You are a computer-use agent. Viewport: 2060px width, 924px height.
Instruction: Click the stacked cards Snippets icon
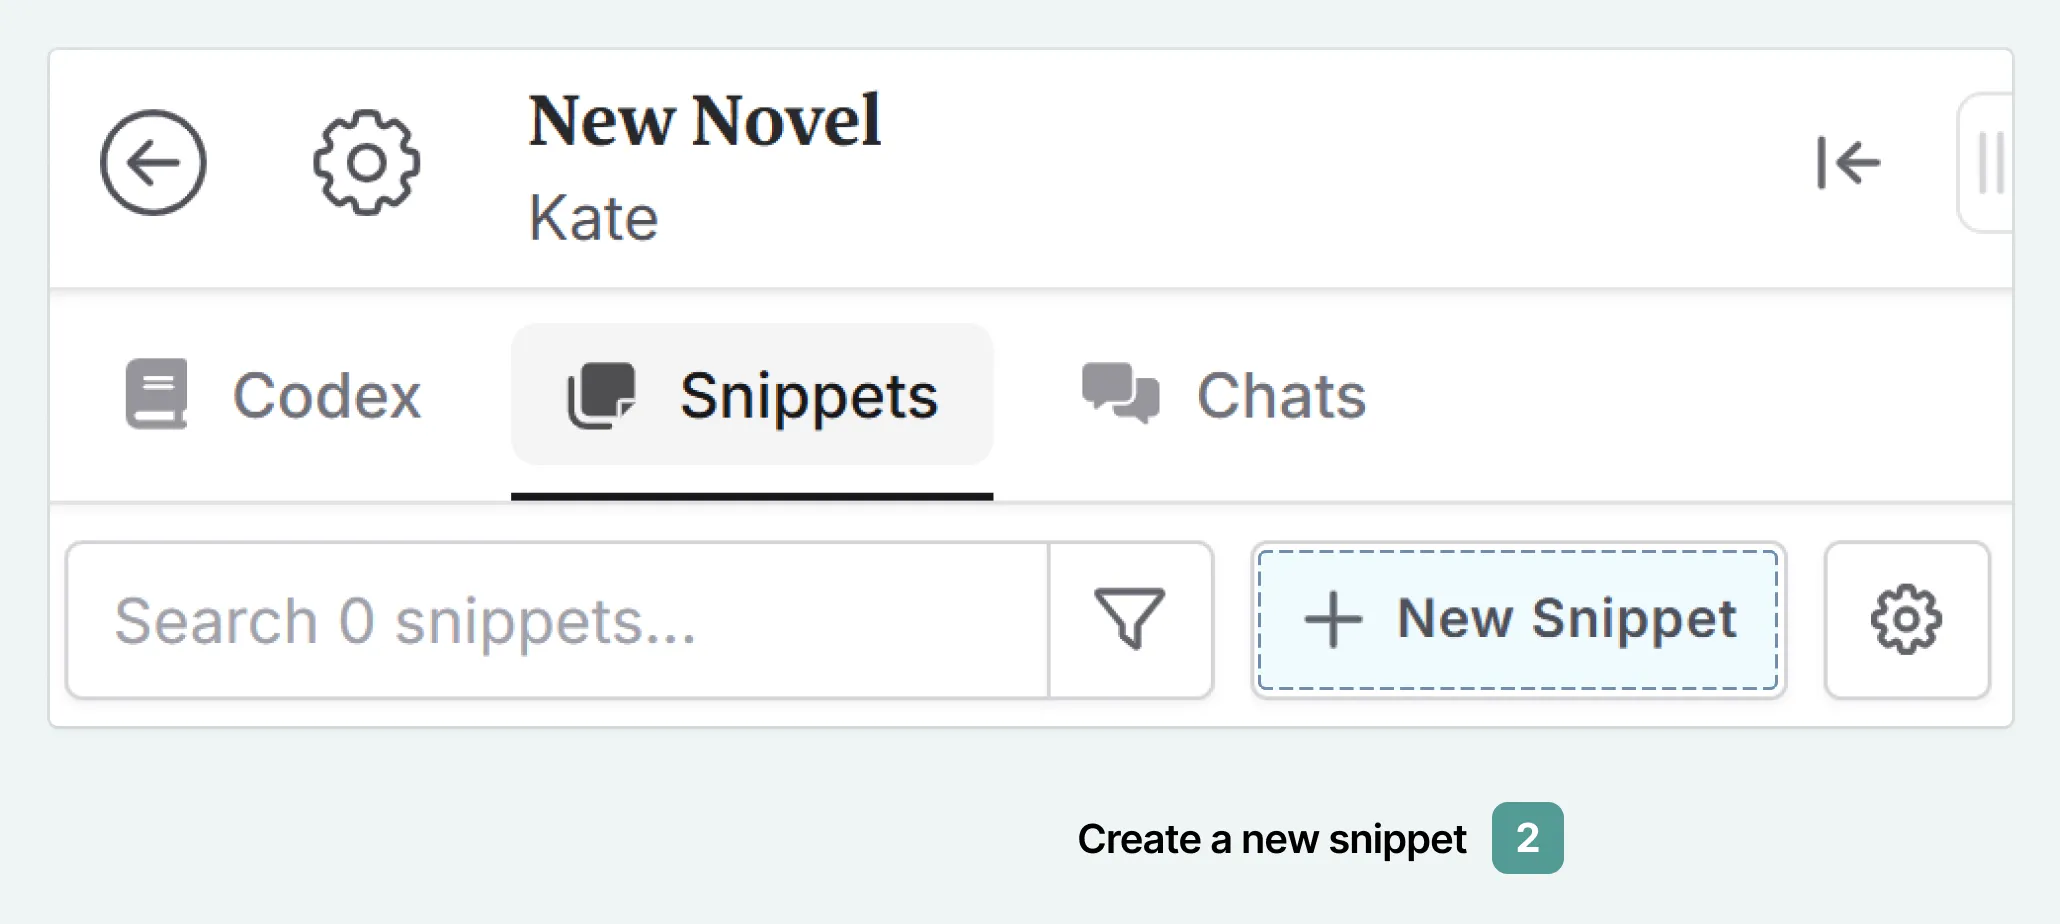(x=600, y=394)
